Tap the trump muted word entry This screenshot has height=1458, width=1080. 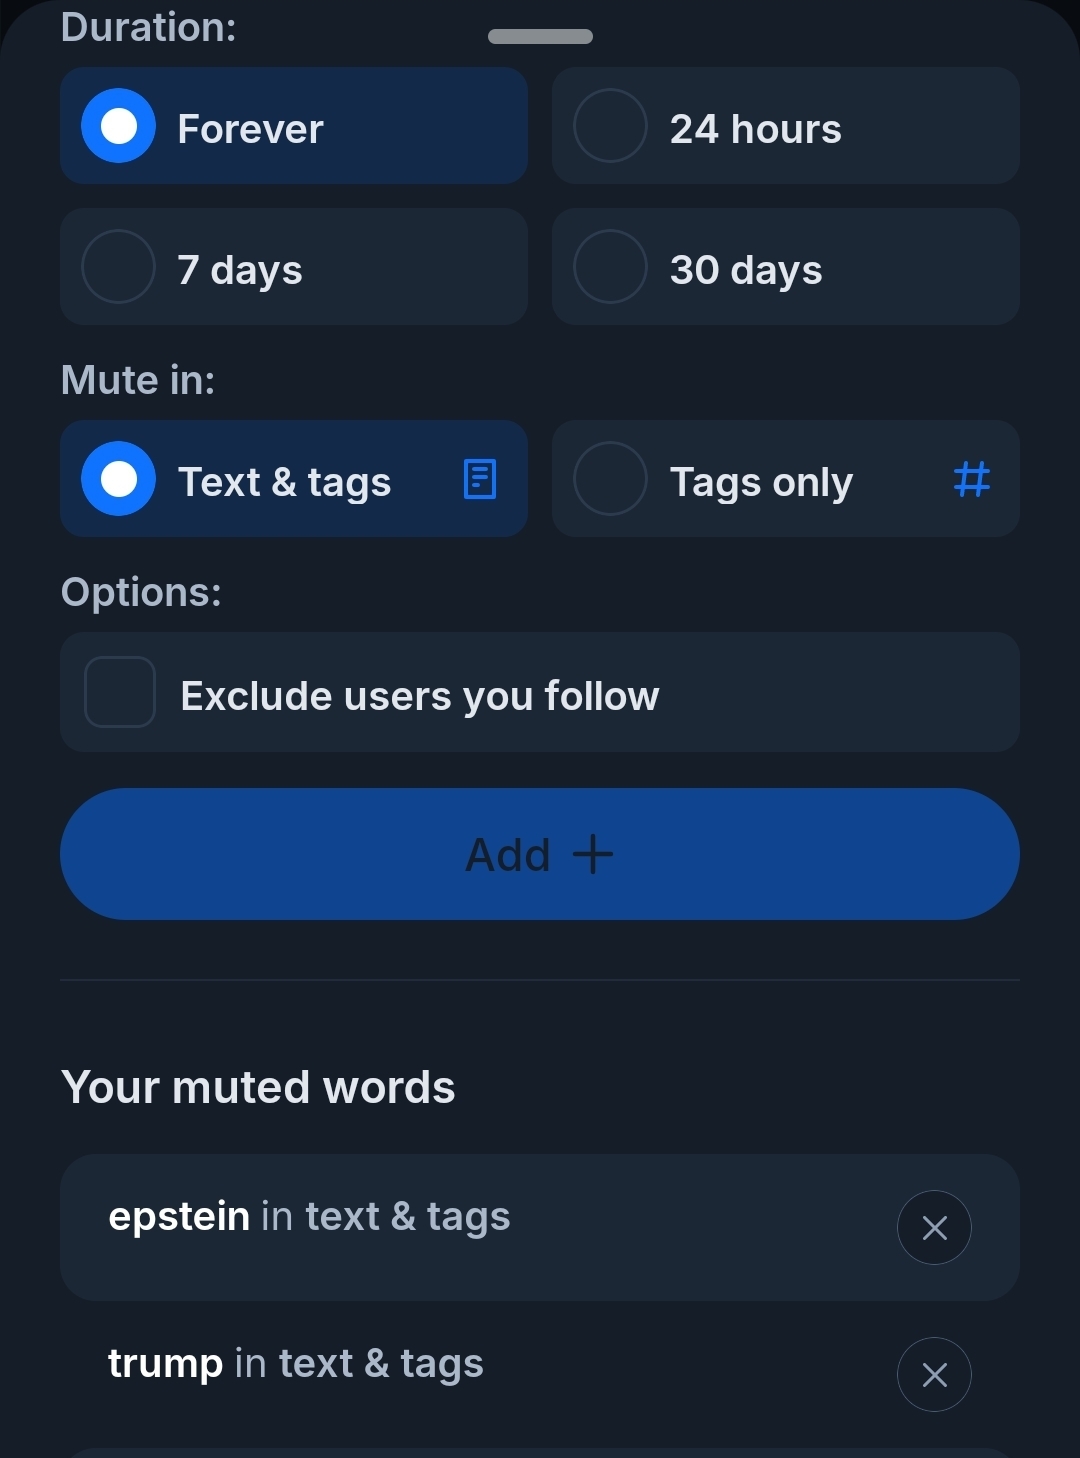[296, 1364]
